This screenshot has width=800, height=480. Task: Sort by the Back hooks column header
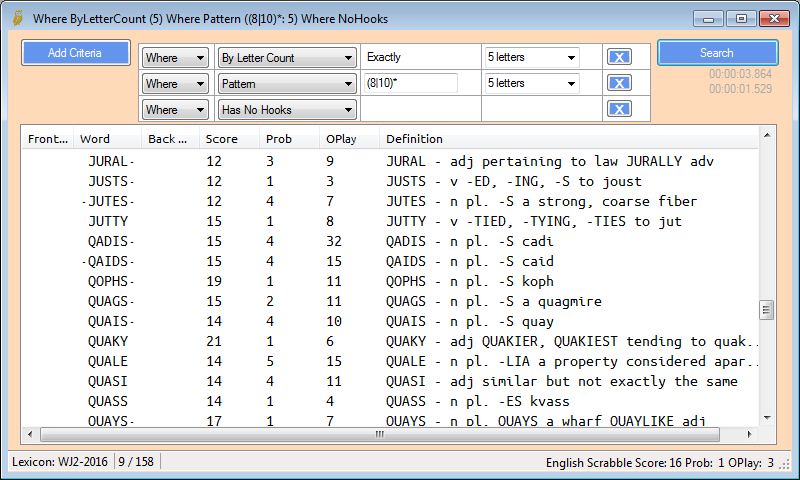pos(170,139)
